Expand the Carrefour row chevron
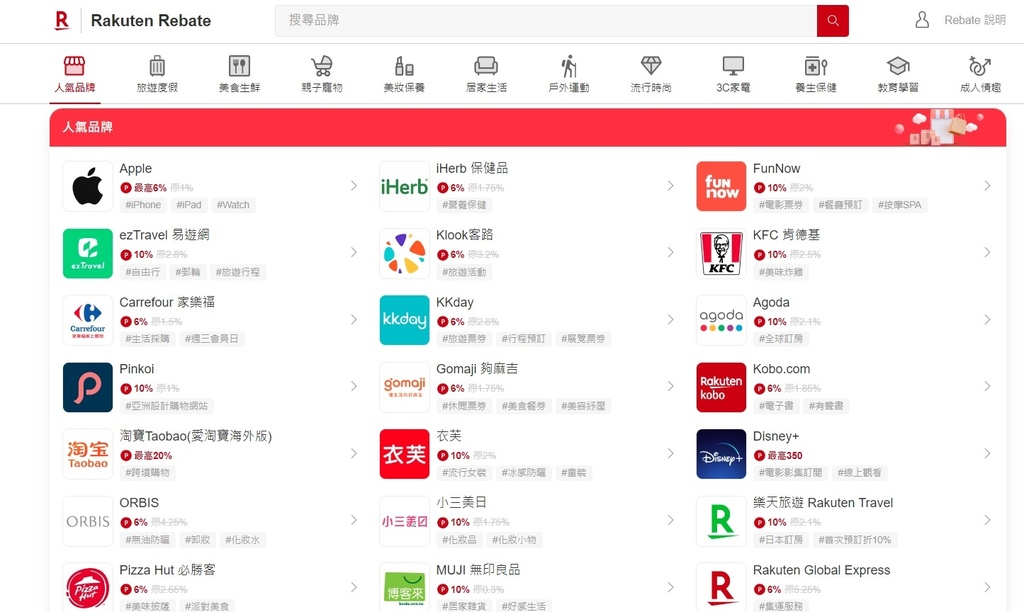Screen dimensions: 1024x612 point(353,319)
